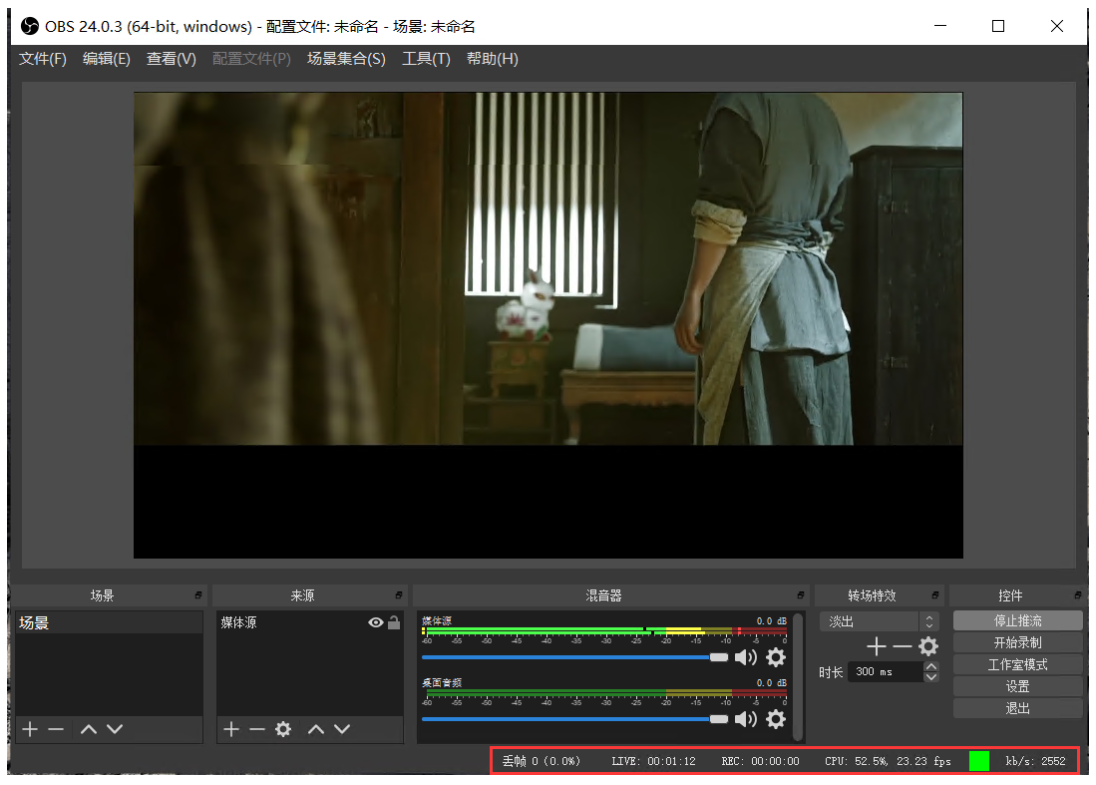1096x785 pixels.
Task: Remove the selected scene with minus icon
Action: point(56,729)
